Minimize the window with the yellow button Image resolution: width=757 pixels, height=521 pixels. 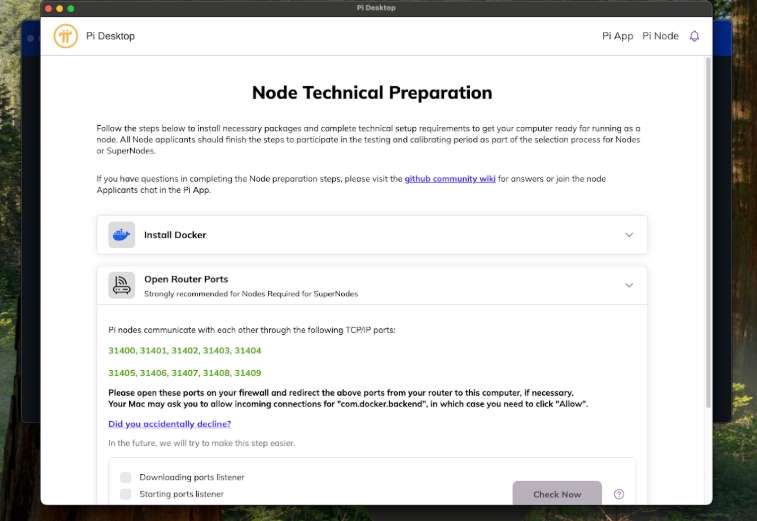tap(59, 8)
